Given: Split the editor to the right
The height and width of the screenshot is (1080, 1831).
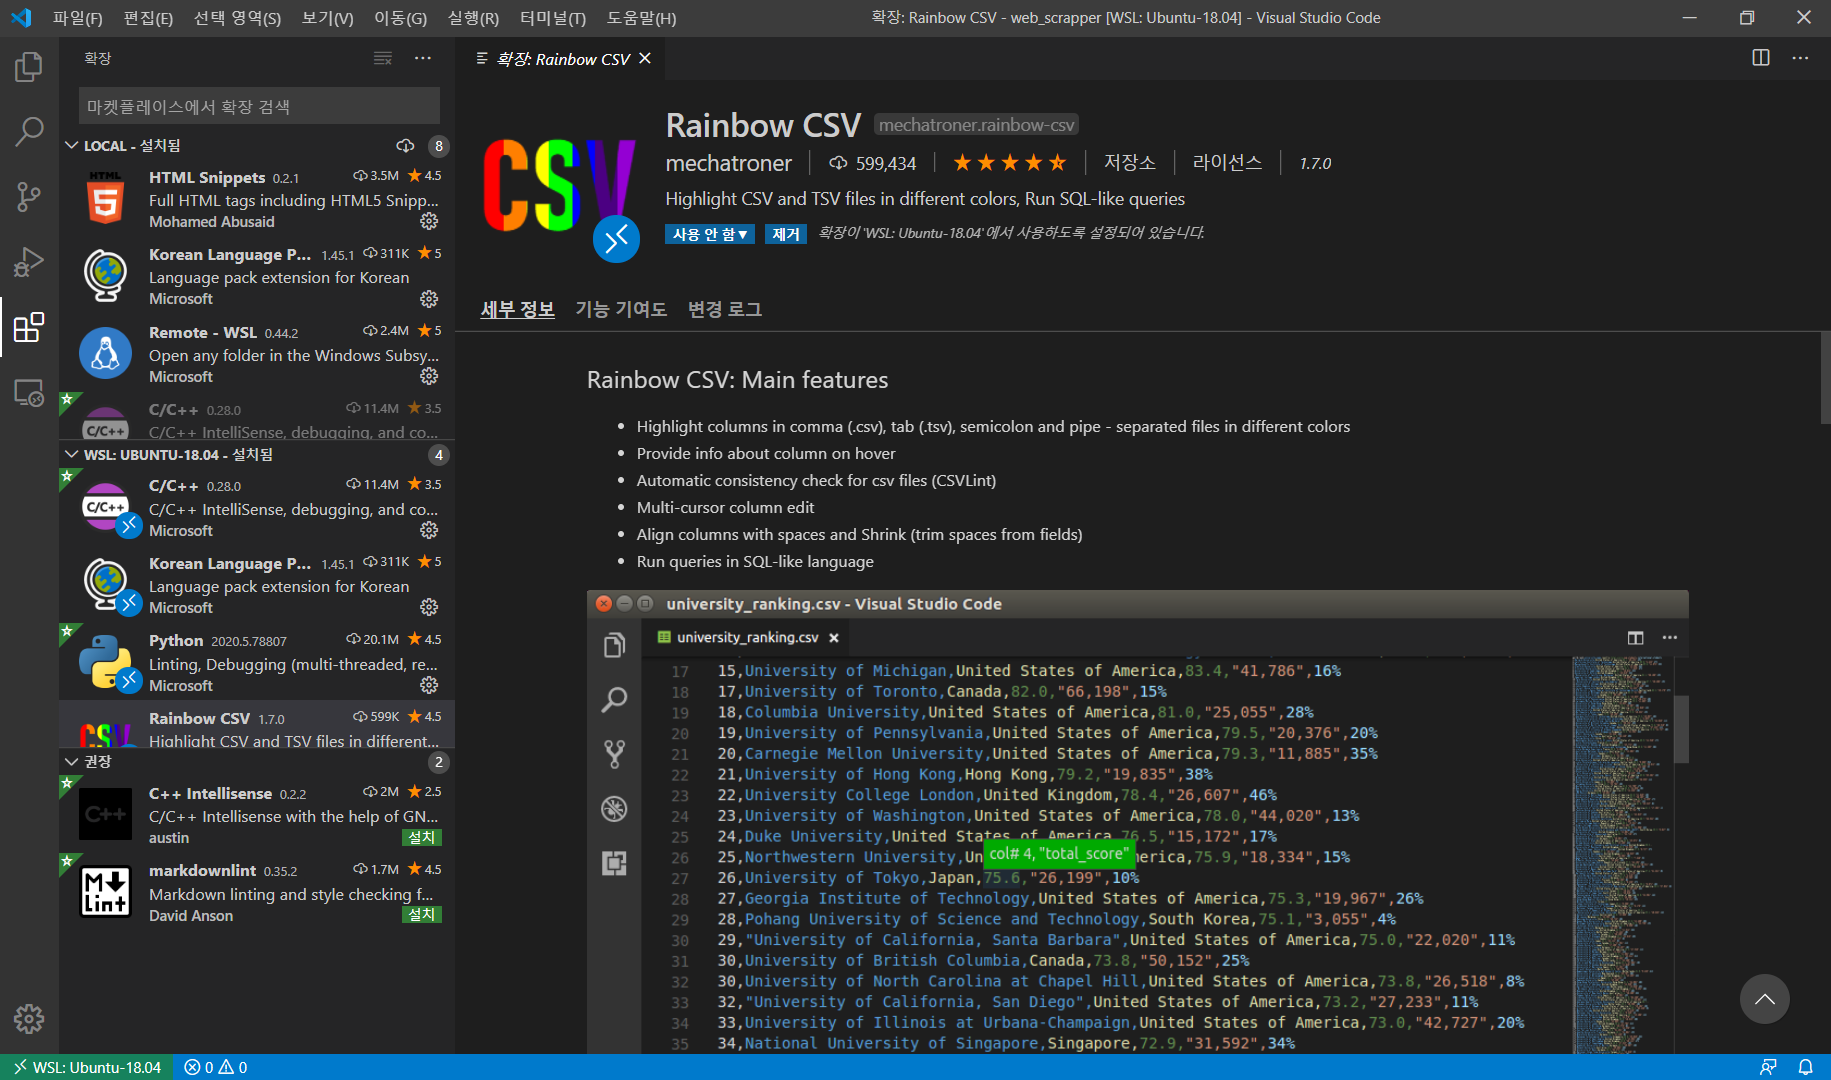Looking at the screenshot, I should coord(1761,58).
